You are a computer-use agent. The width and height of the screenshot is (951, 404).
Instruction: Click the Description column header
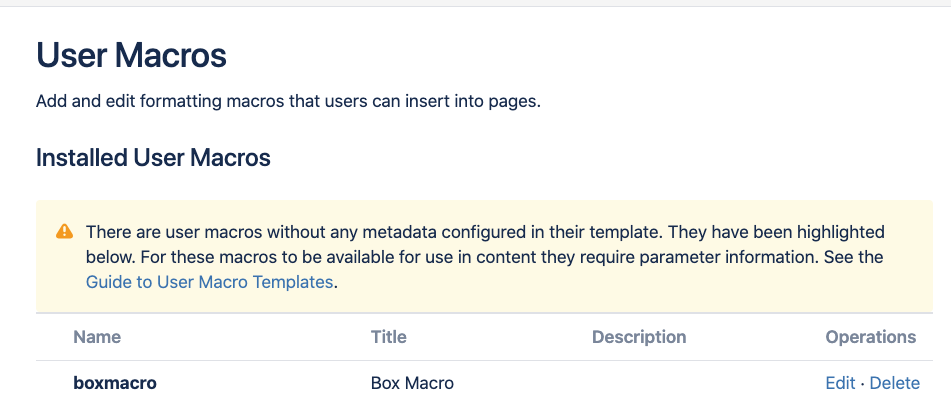639,337
